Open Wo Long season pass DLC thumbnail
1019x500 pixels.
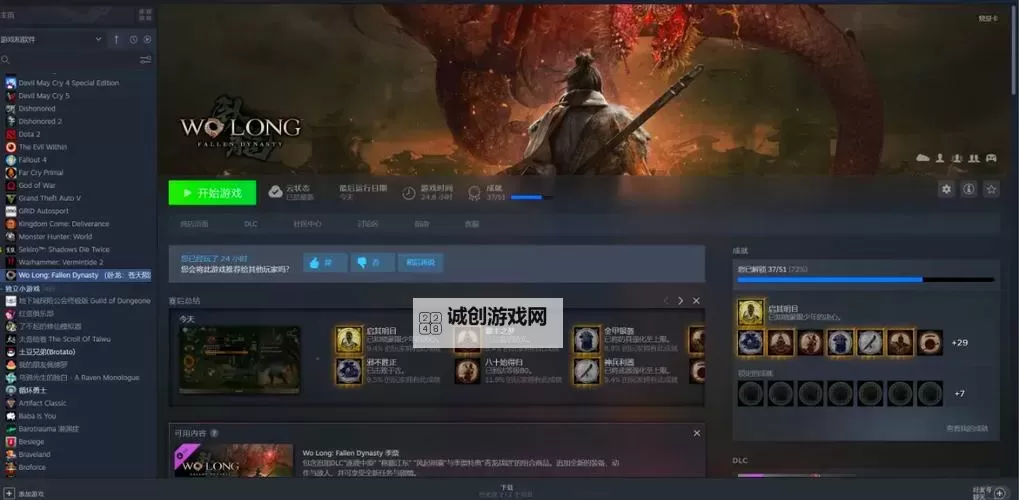tap(234, 461)
